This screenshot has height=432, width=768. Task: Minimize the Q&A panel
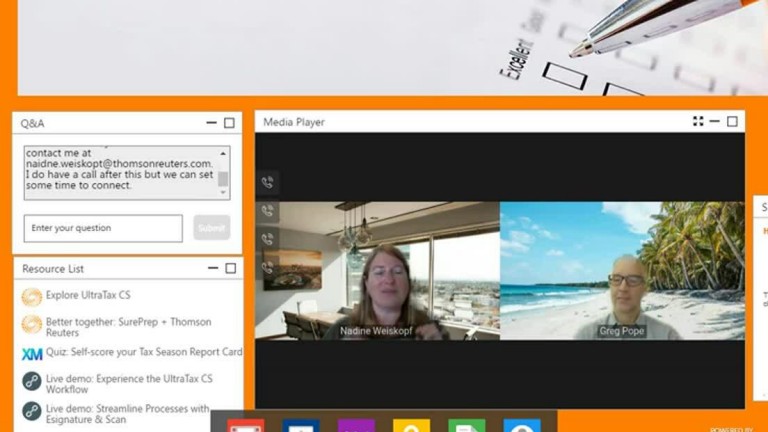[211, 123]
